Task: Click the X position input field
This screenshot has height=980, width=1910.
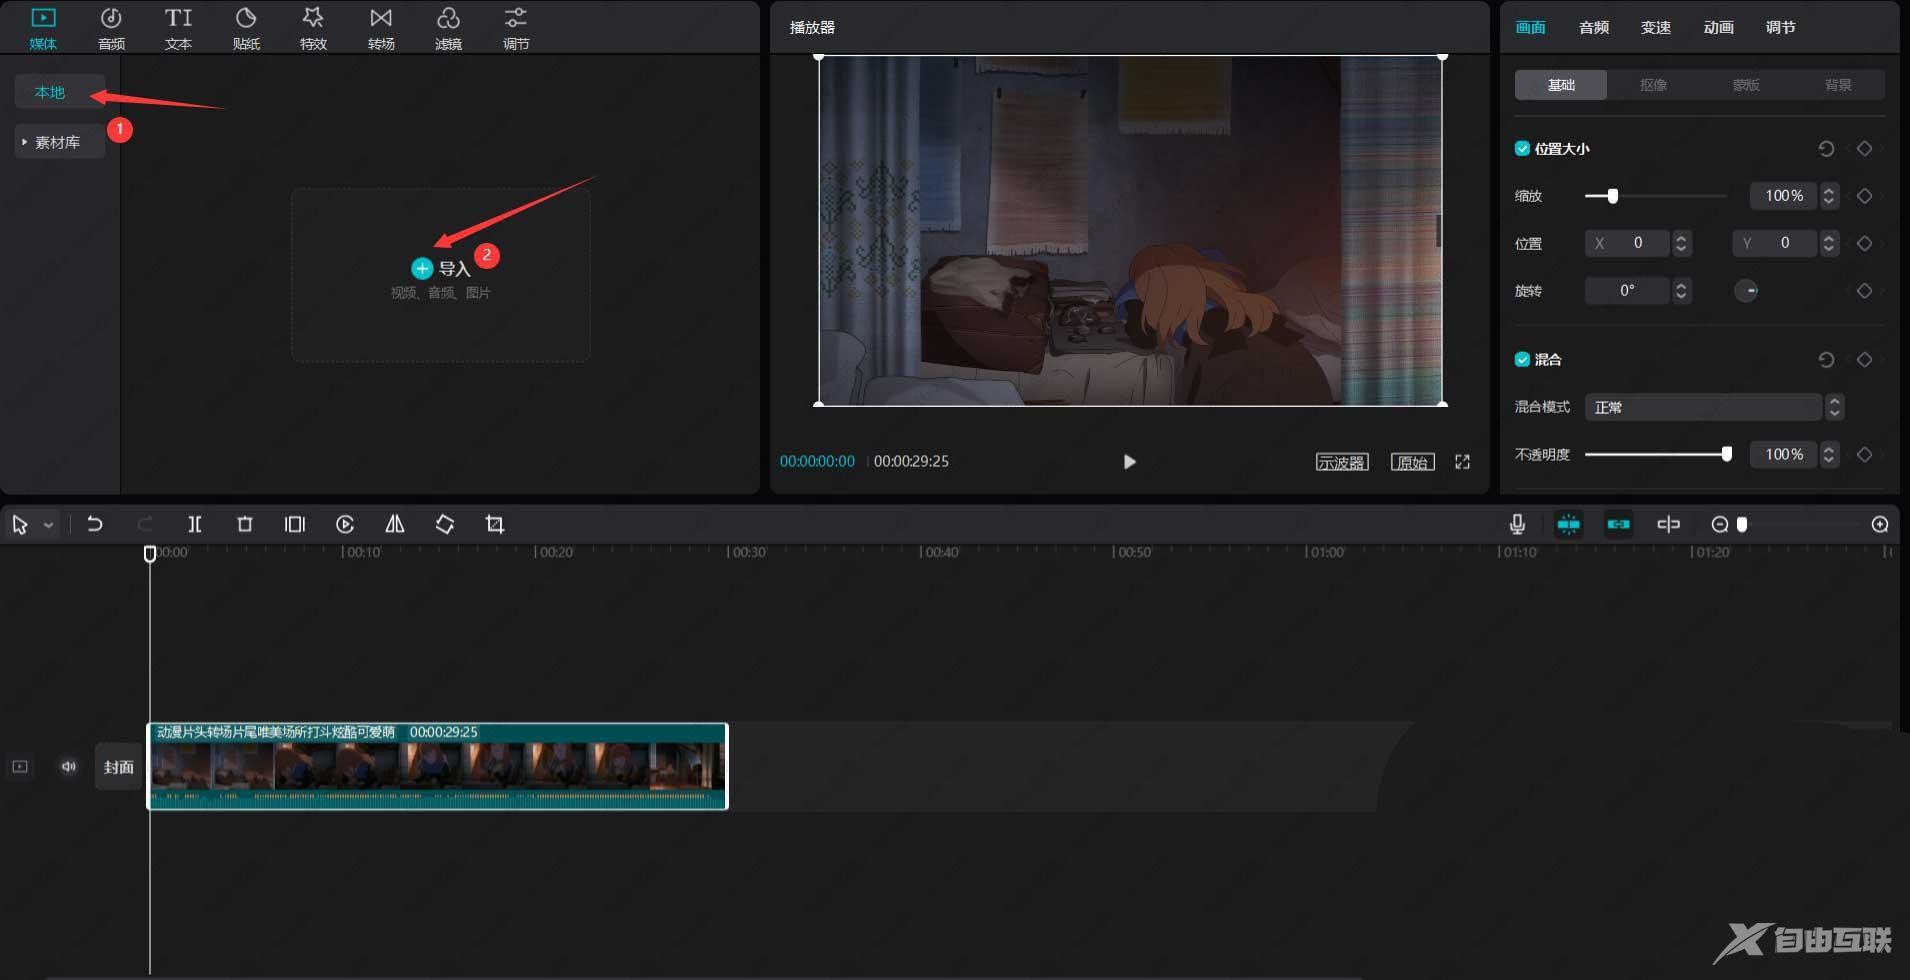Action: point(1627,243)
